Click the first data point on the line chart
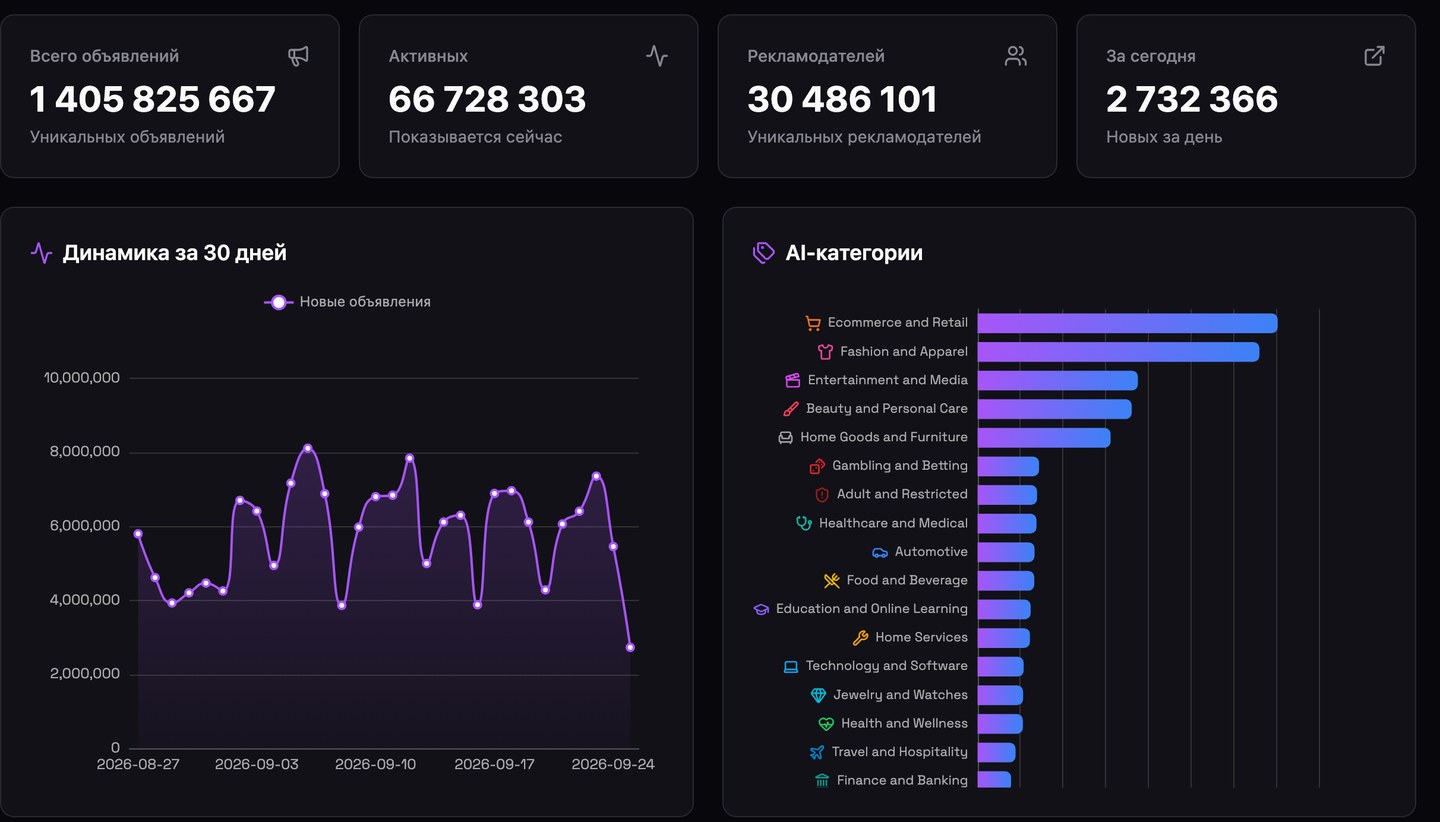Image resolution: width=1440 pixels, height=822 pixels. tap(138, 533)
